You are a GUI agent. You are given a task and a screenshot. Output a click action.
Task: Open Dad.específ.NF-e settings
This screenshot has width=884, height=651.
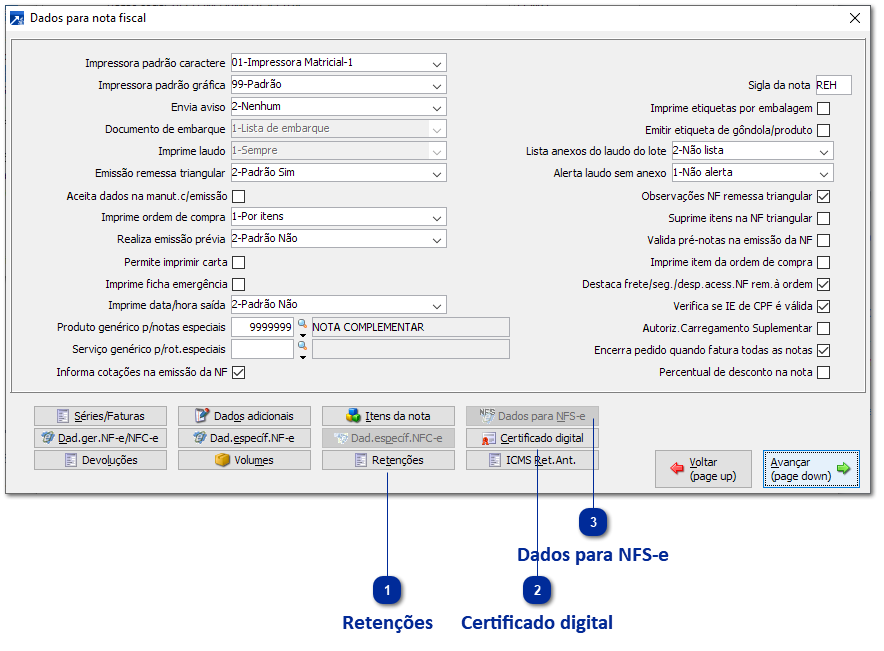click(x=244, y=438)
